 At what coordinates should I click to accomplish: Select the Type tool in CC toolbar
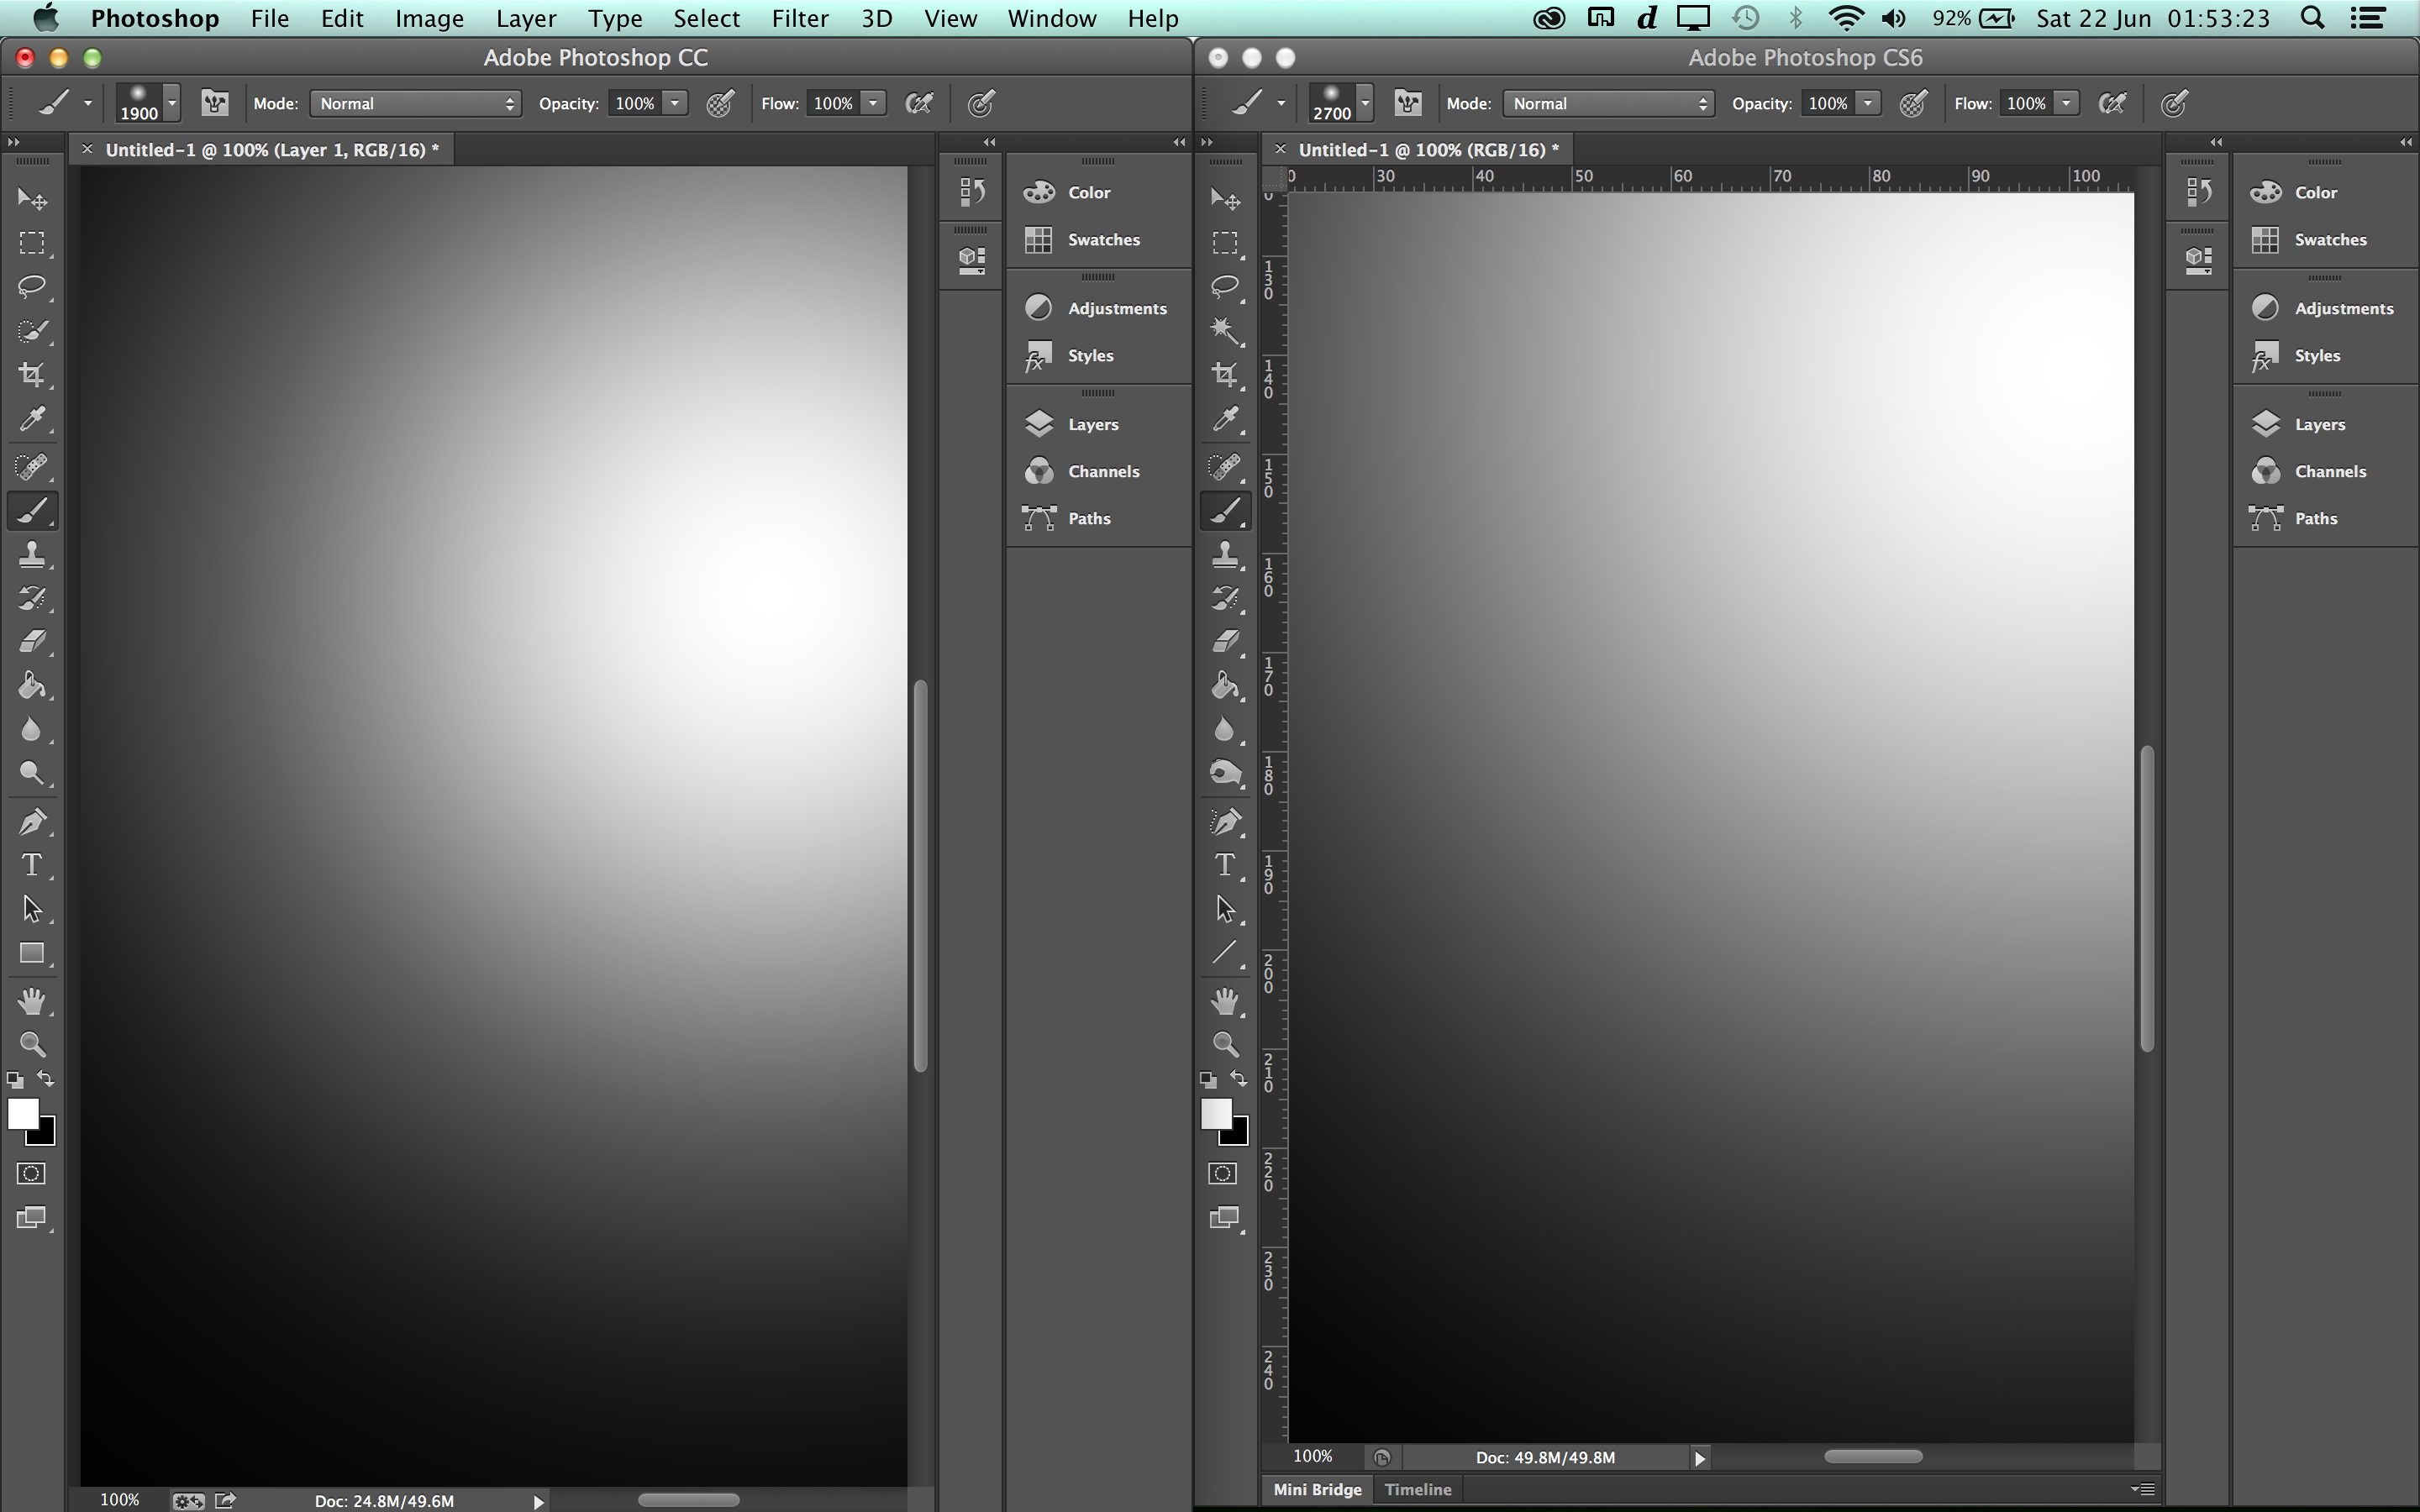(x=31, y=865)
